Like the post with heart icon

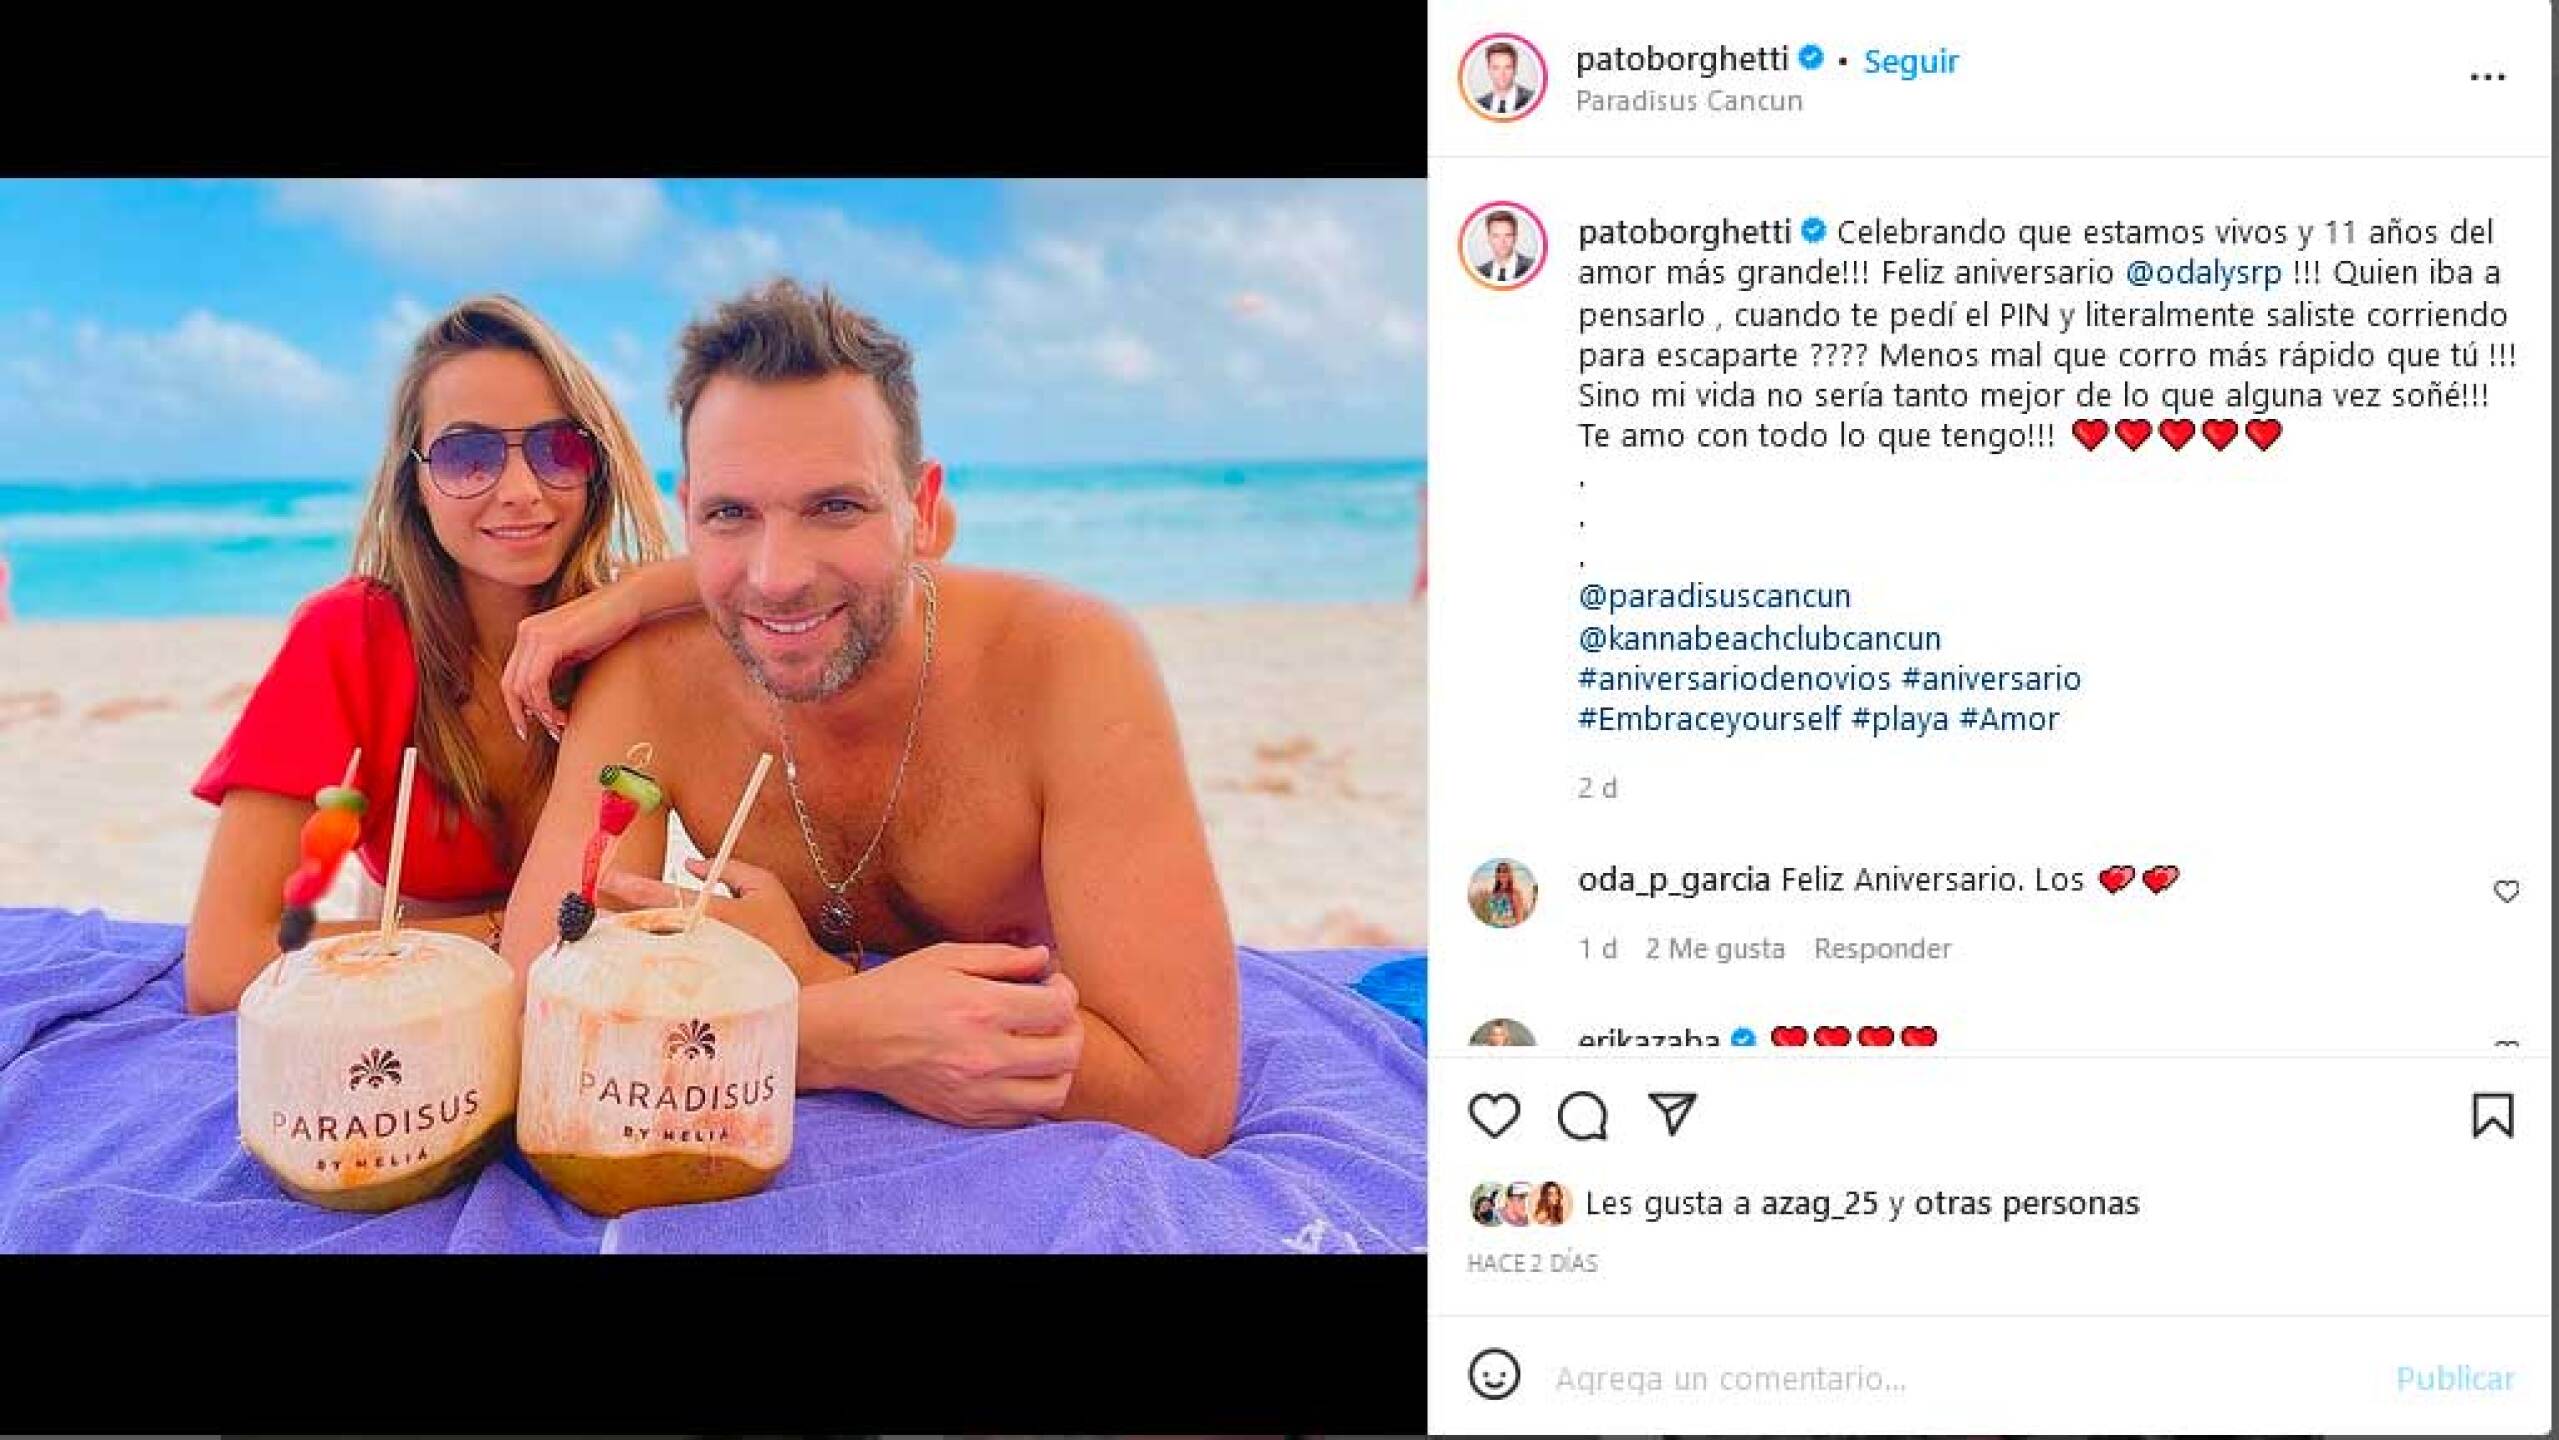pos(1494,1115)
